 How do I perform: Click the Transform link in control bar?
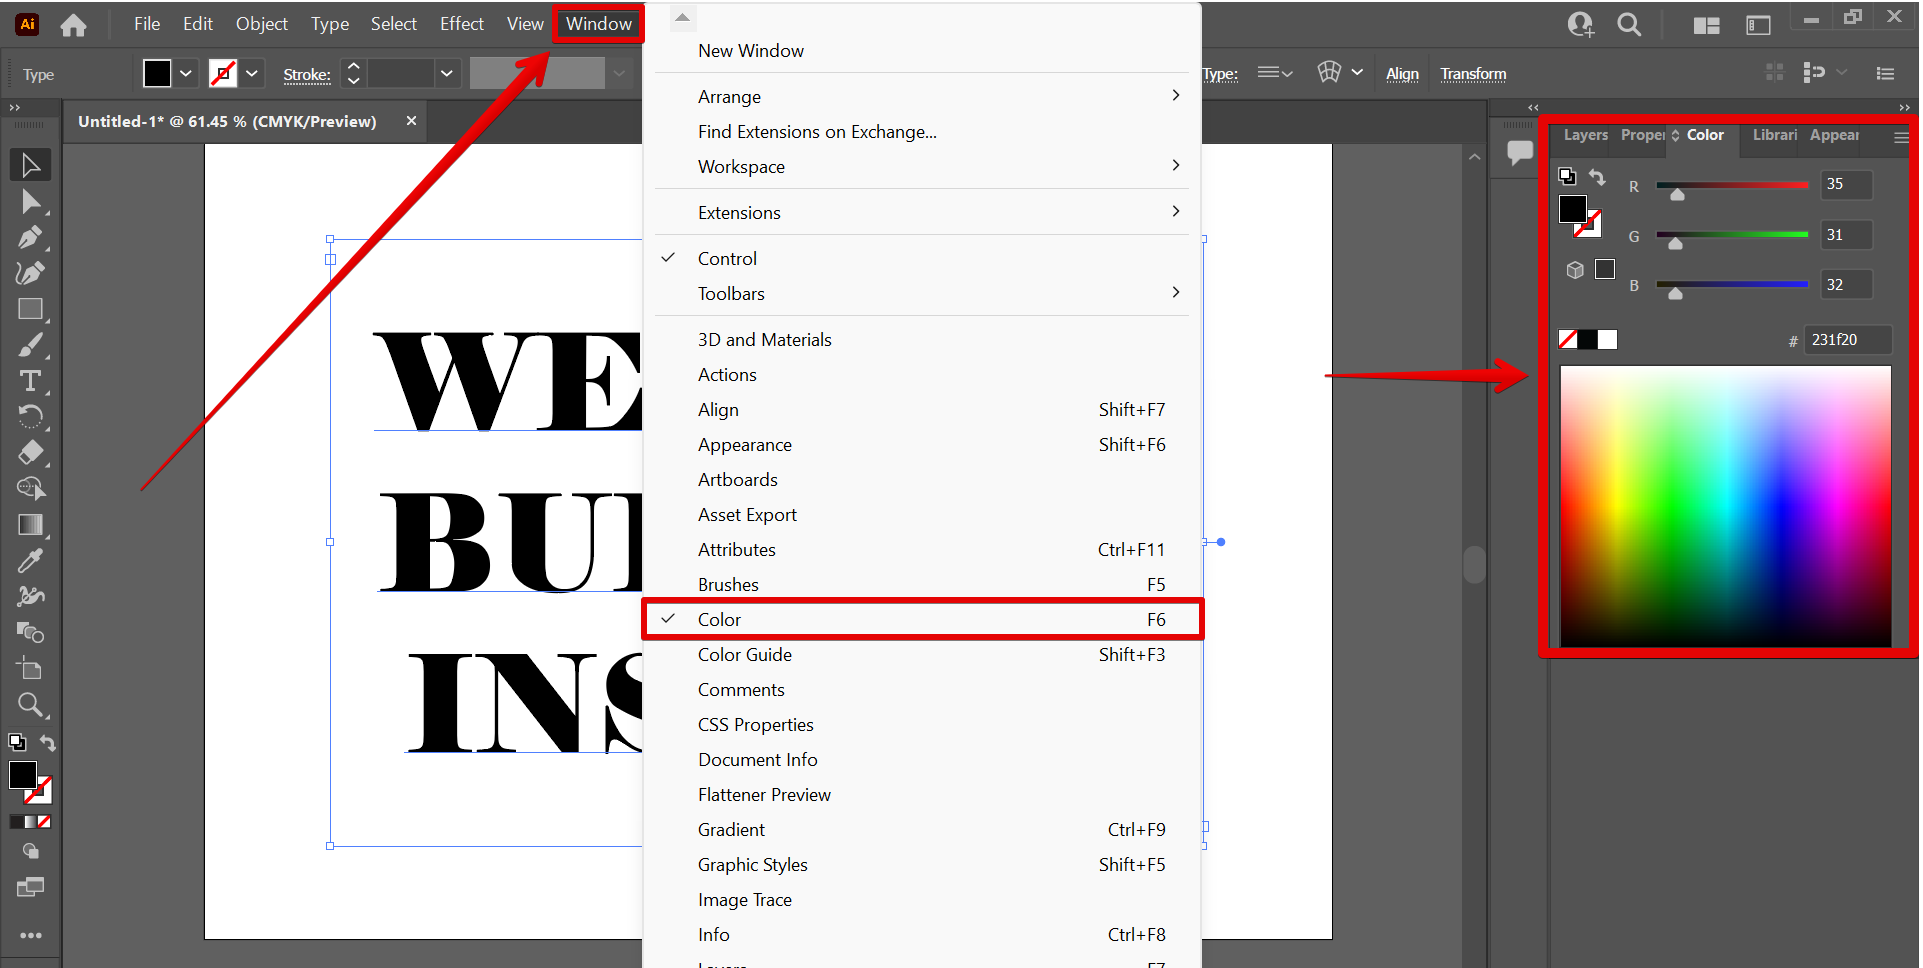[1472, 74]
